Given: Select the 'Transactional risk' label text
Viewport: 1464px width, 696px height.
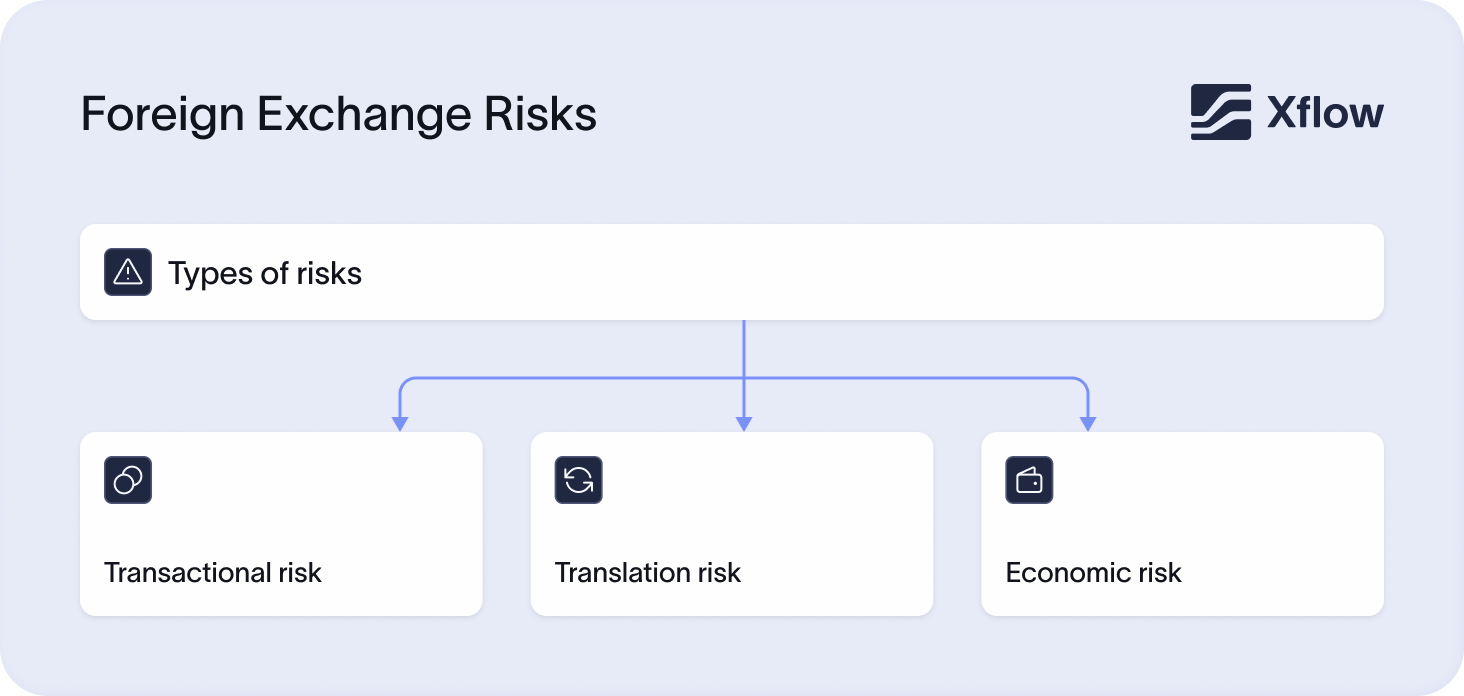Looking at the screenshot, I should (213, 573).
